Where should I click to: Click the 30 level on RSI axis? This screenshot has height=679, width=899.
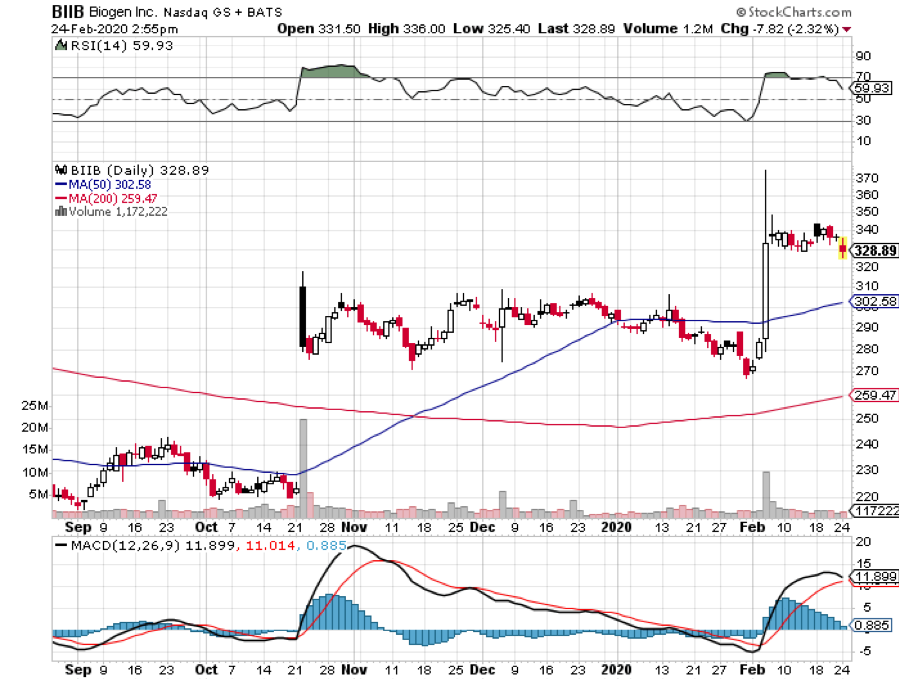coord(863,120)
